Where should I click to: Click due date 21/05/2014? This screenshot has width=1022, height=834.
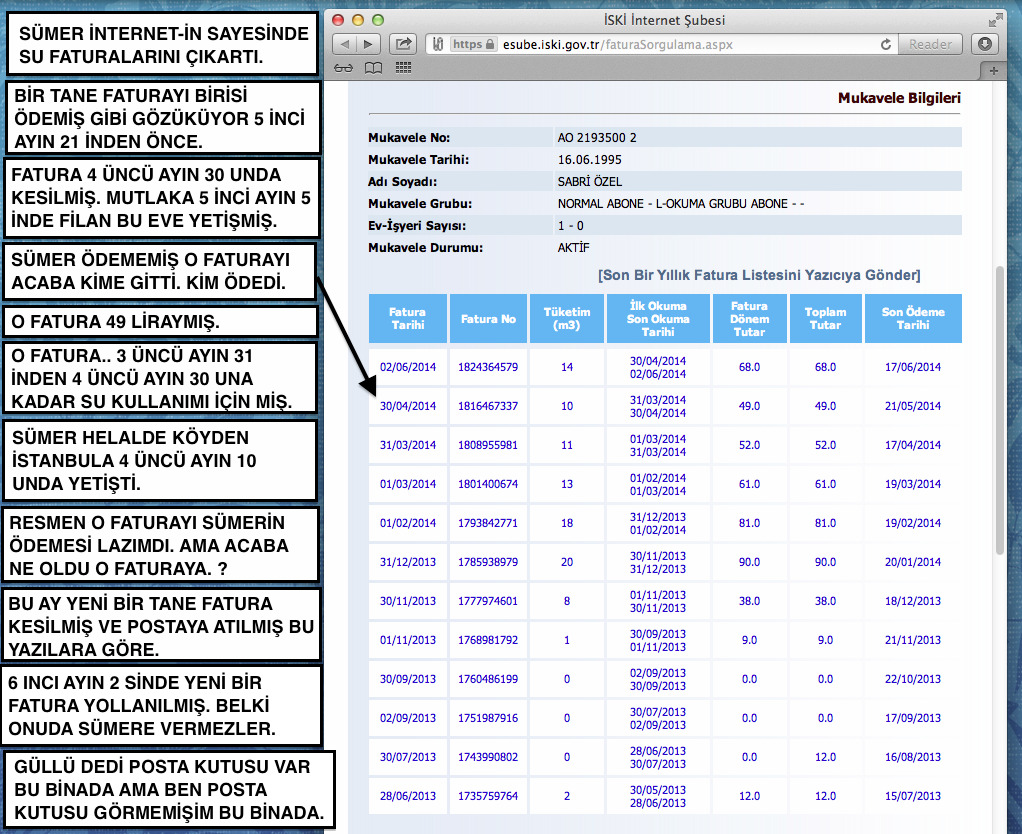[x=912, y=406]
